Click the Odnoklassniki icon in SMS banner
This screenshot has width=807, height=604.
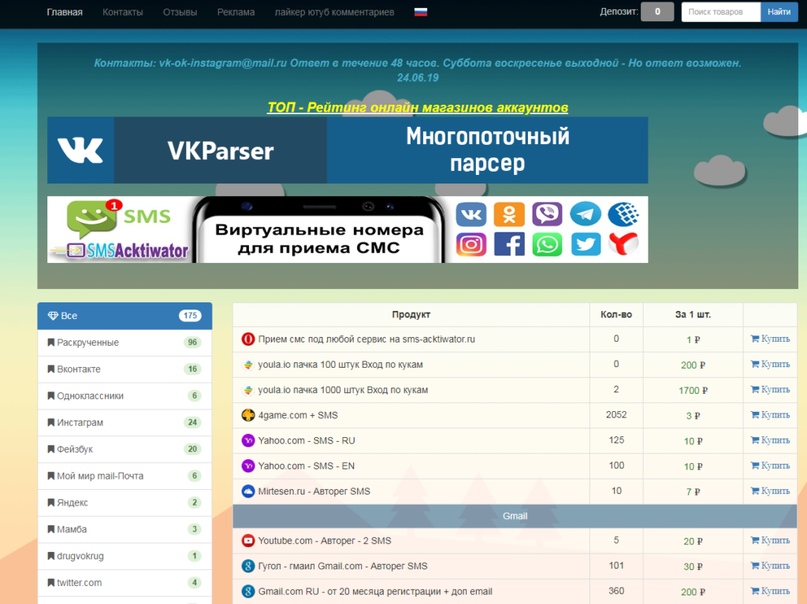click(509, 214)
